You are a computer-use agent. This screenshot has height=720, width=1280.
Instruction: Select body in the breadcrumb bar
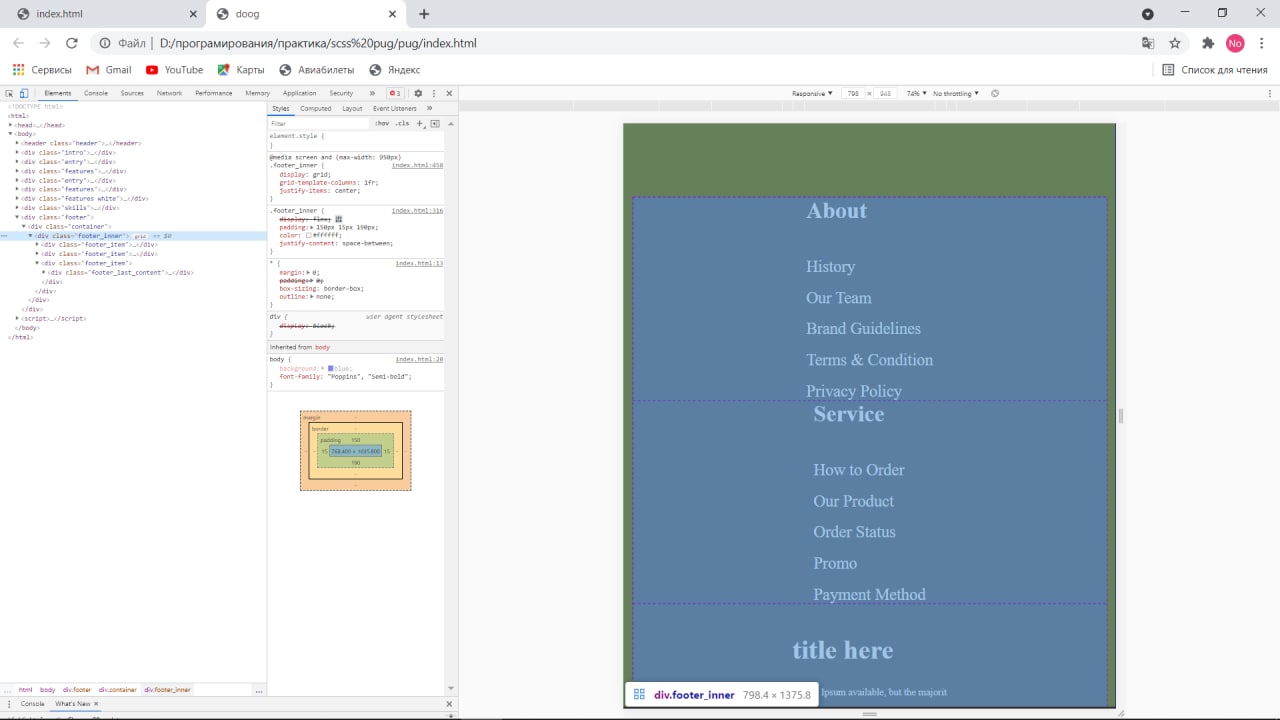coord(48,690)
